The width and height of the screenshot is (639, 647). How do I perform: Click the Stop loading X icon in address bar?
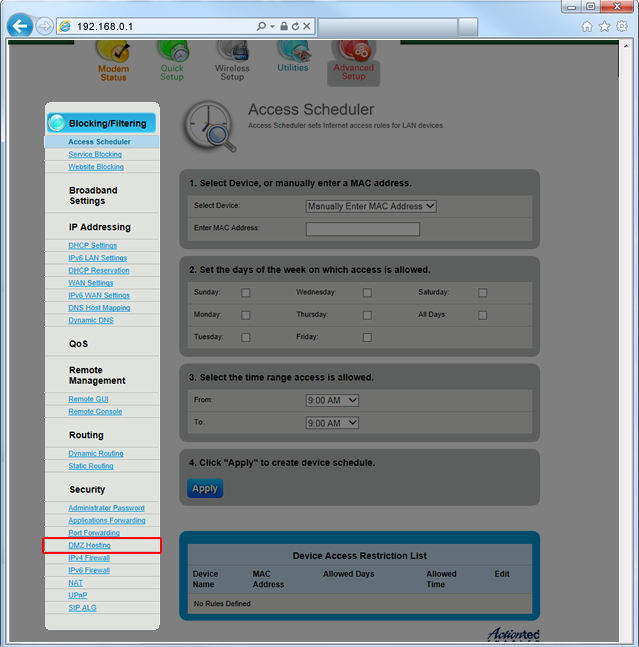pyautogui.click(x=307, y=26)
